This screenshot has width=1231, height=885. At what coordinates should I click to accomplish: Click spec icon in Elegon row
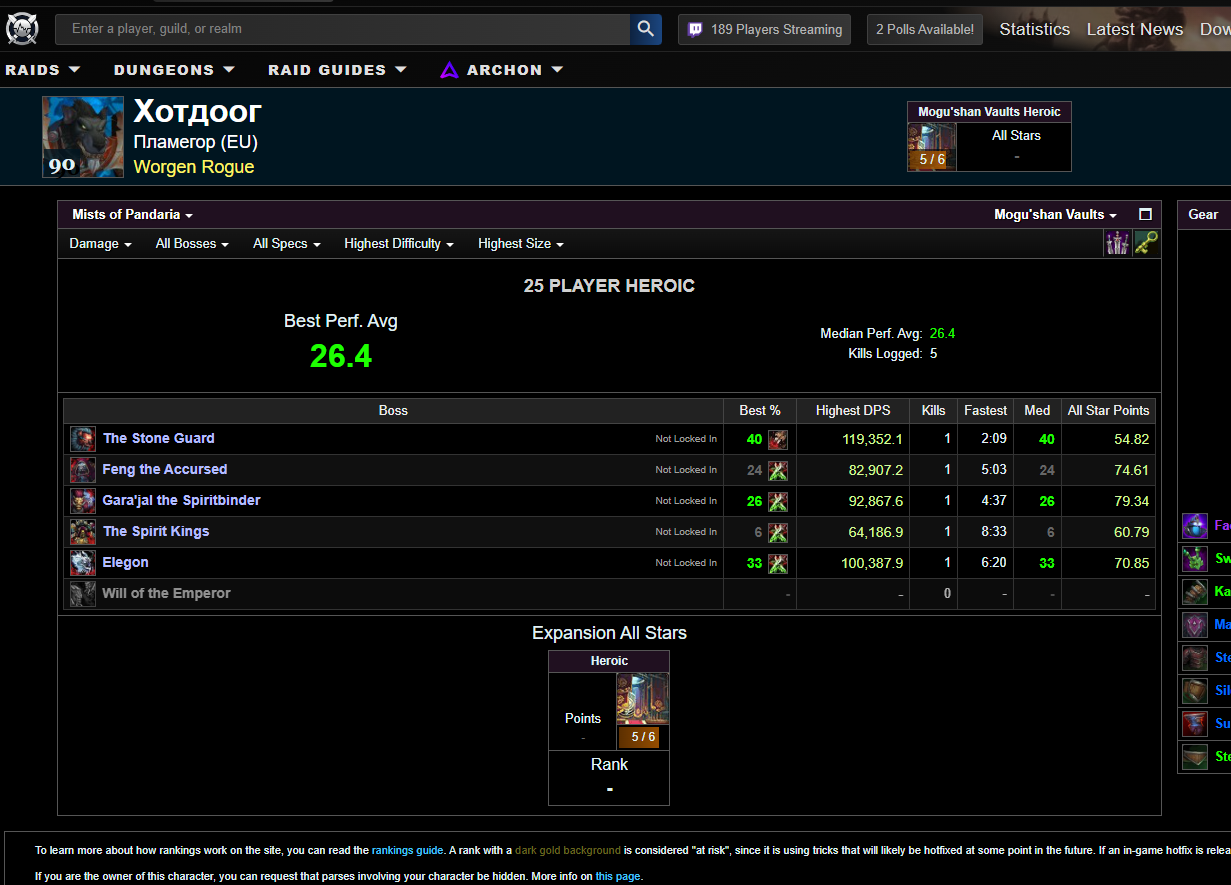[x=778, y=563]
